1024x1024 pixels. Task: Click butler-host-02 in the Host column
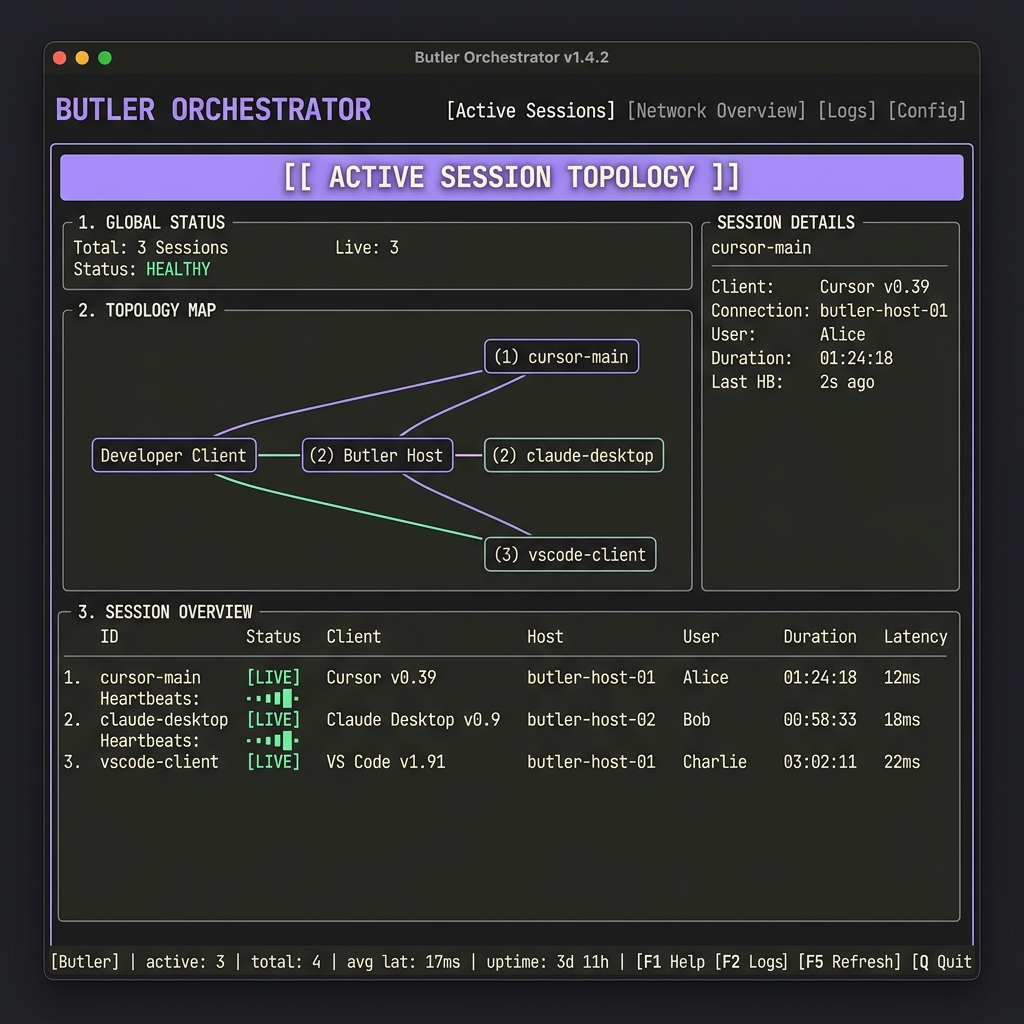click(591, 720)
